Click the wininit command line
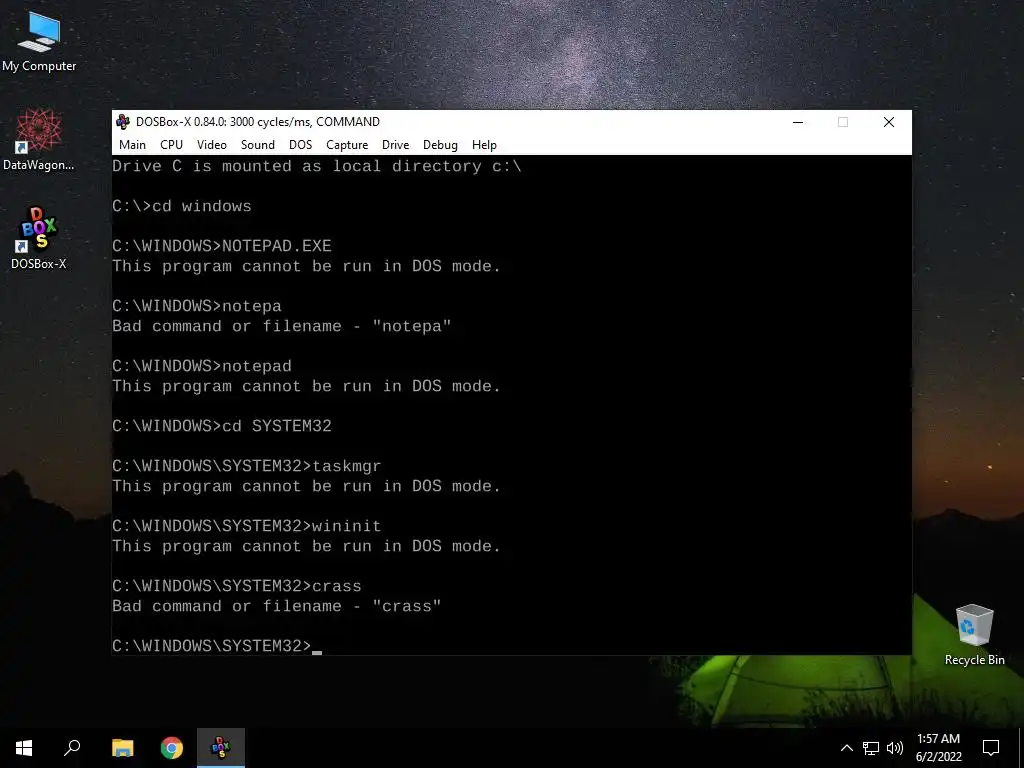The height and width of the screenshot is (768, 1024). [247, 526]
